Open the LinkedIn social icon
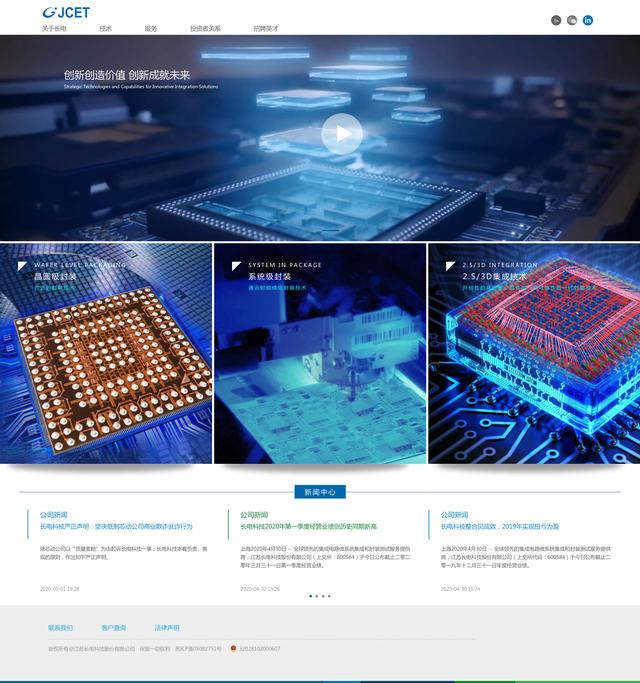640x683 pixels. [588, 20]
